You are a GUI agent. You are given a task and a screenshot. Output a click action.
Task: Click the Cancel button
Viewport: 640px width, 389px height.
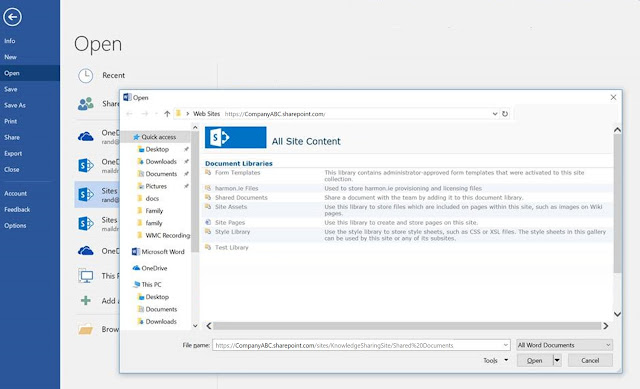590,360
